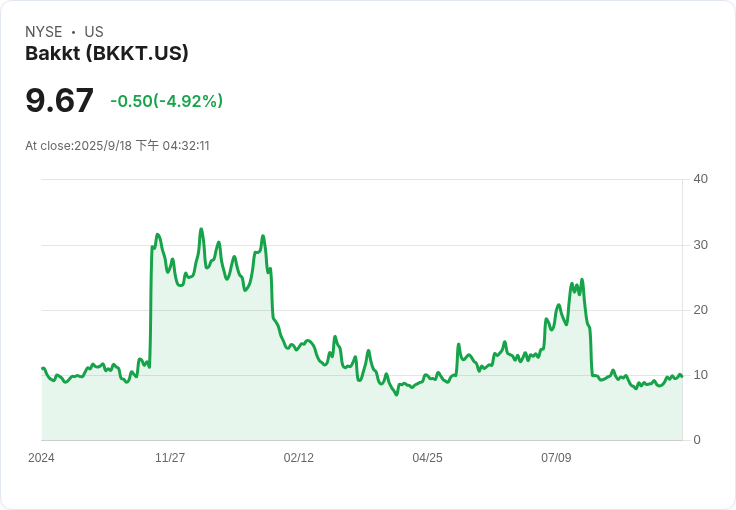
Task: Select the 2024 date axis label
Action: [42, 458]
